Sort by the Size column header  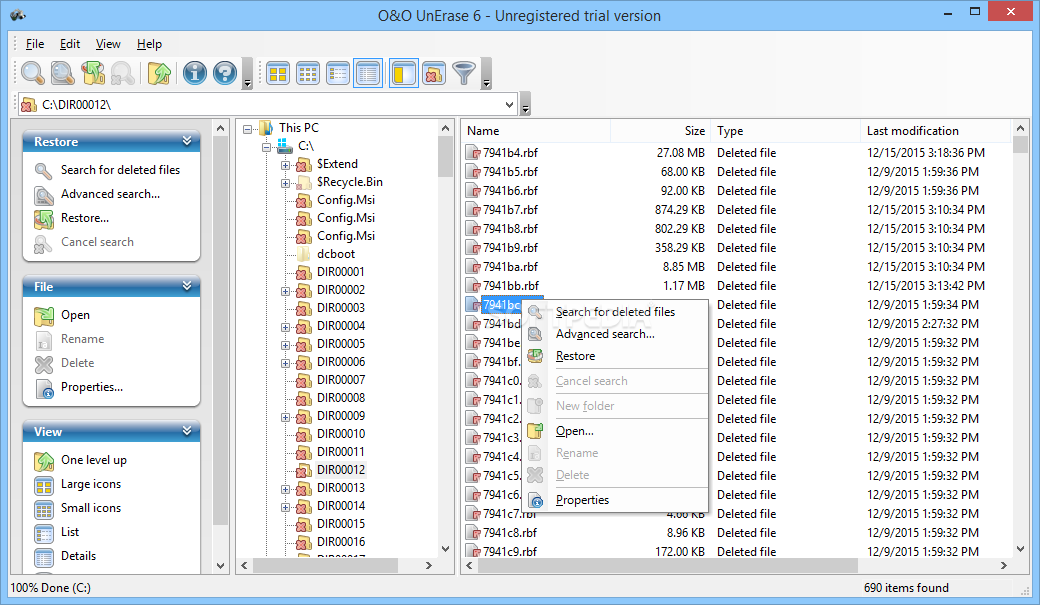tap(661, 131)
